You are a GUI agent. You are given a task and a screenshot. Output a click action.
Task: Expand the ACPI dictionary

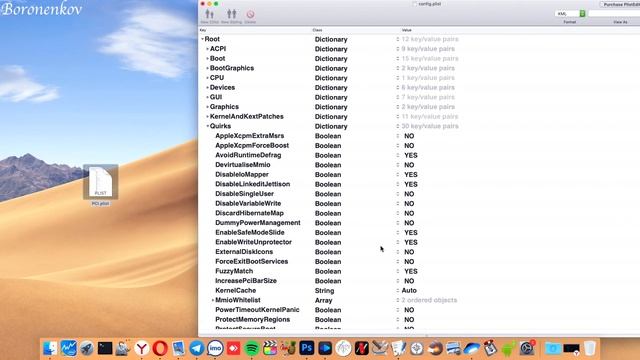point(207,49)
